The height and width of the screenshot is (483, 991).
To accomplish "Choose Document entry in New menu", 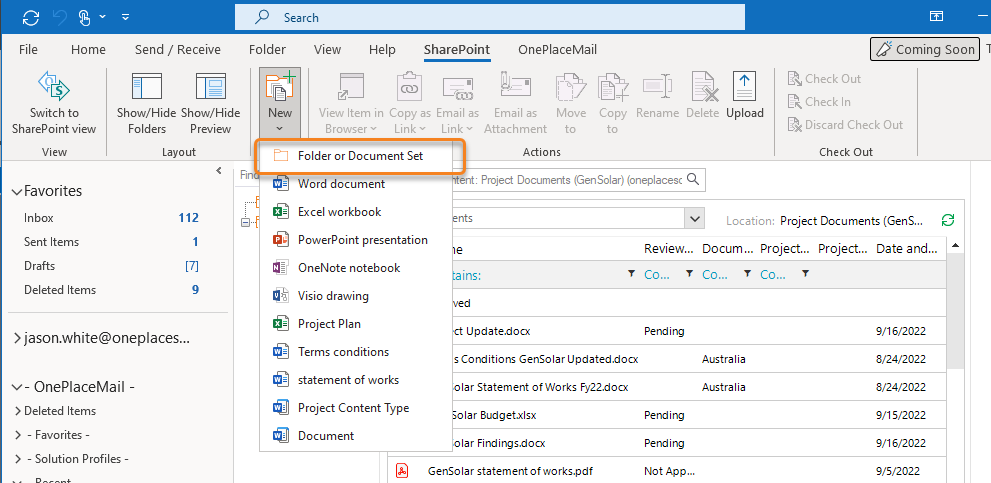I will click(x=356, y=436).
